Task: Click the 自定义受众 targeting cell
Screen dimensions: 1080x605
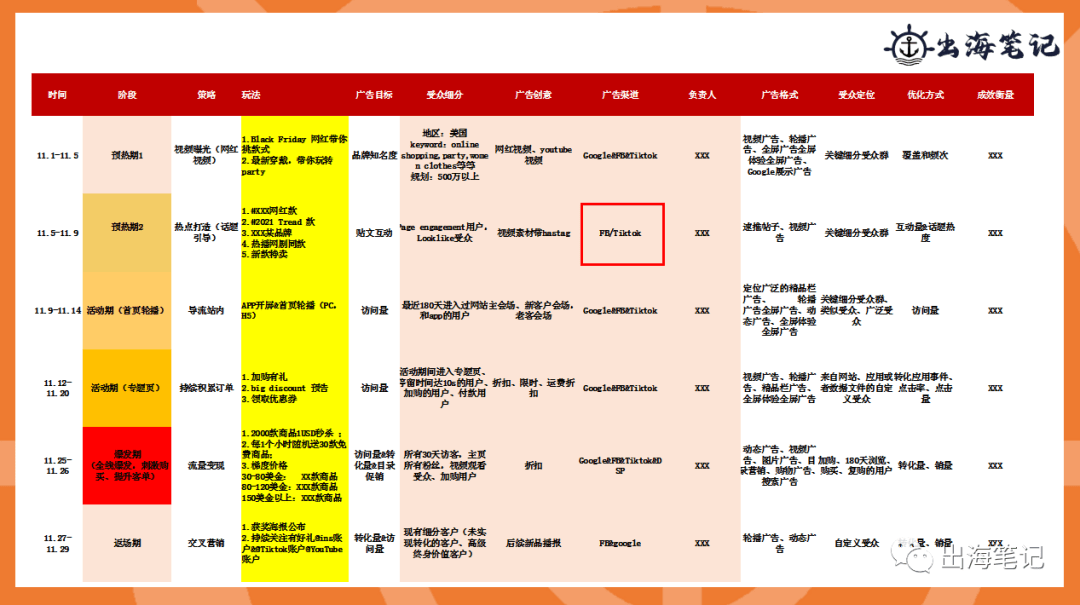Action: pyautogui.click(x=856, y=544)
